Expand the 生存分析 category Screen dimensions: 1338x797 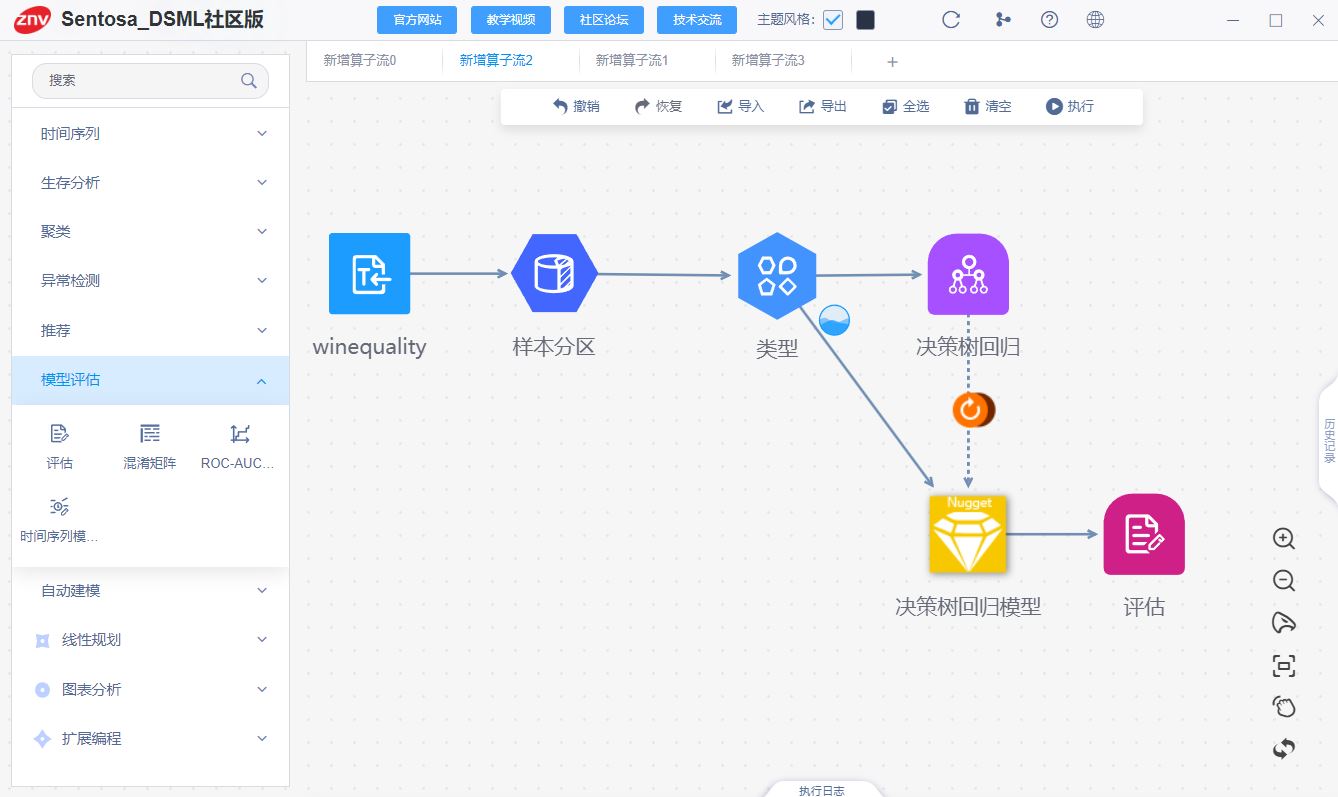tap(150, 183)
